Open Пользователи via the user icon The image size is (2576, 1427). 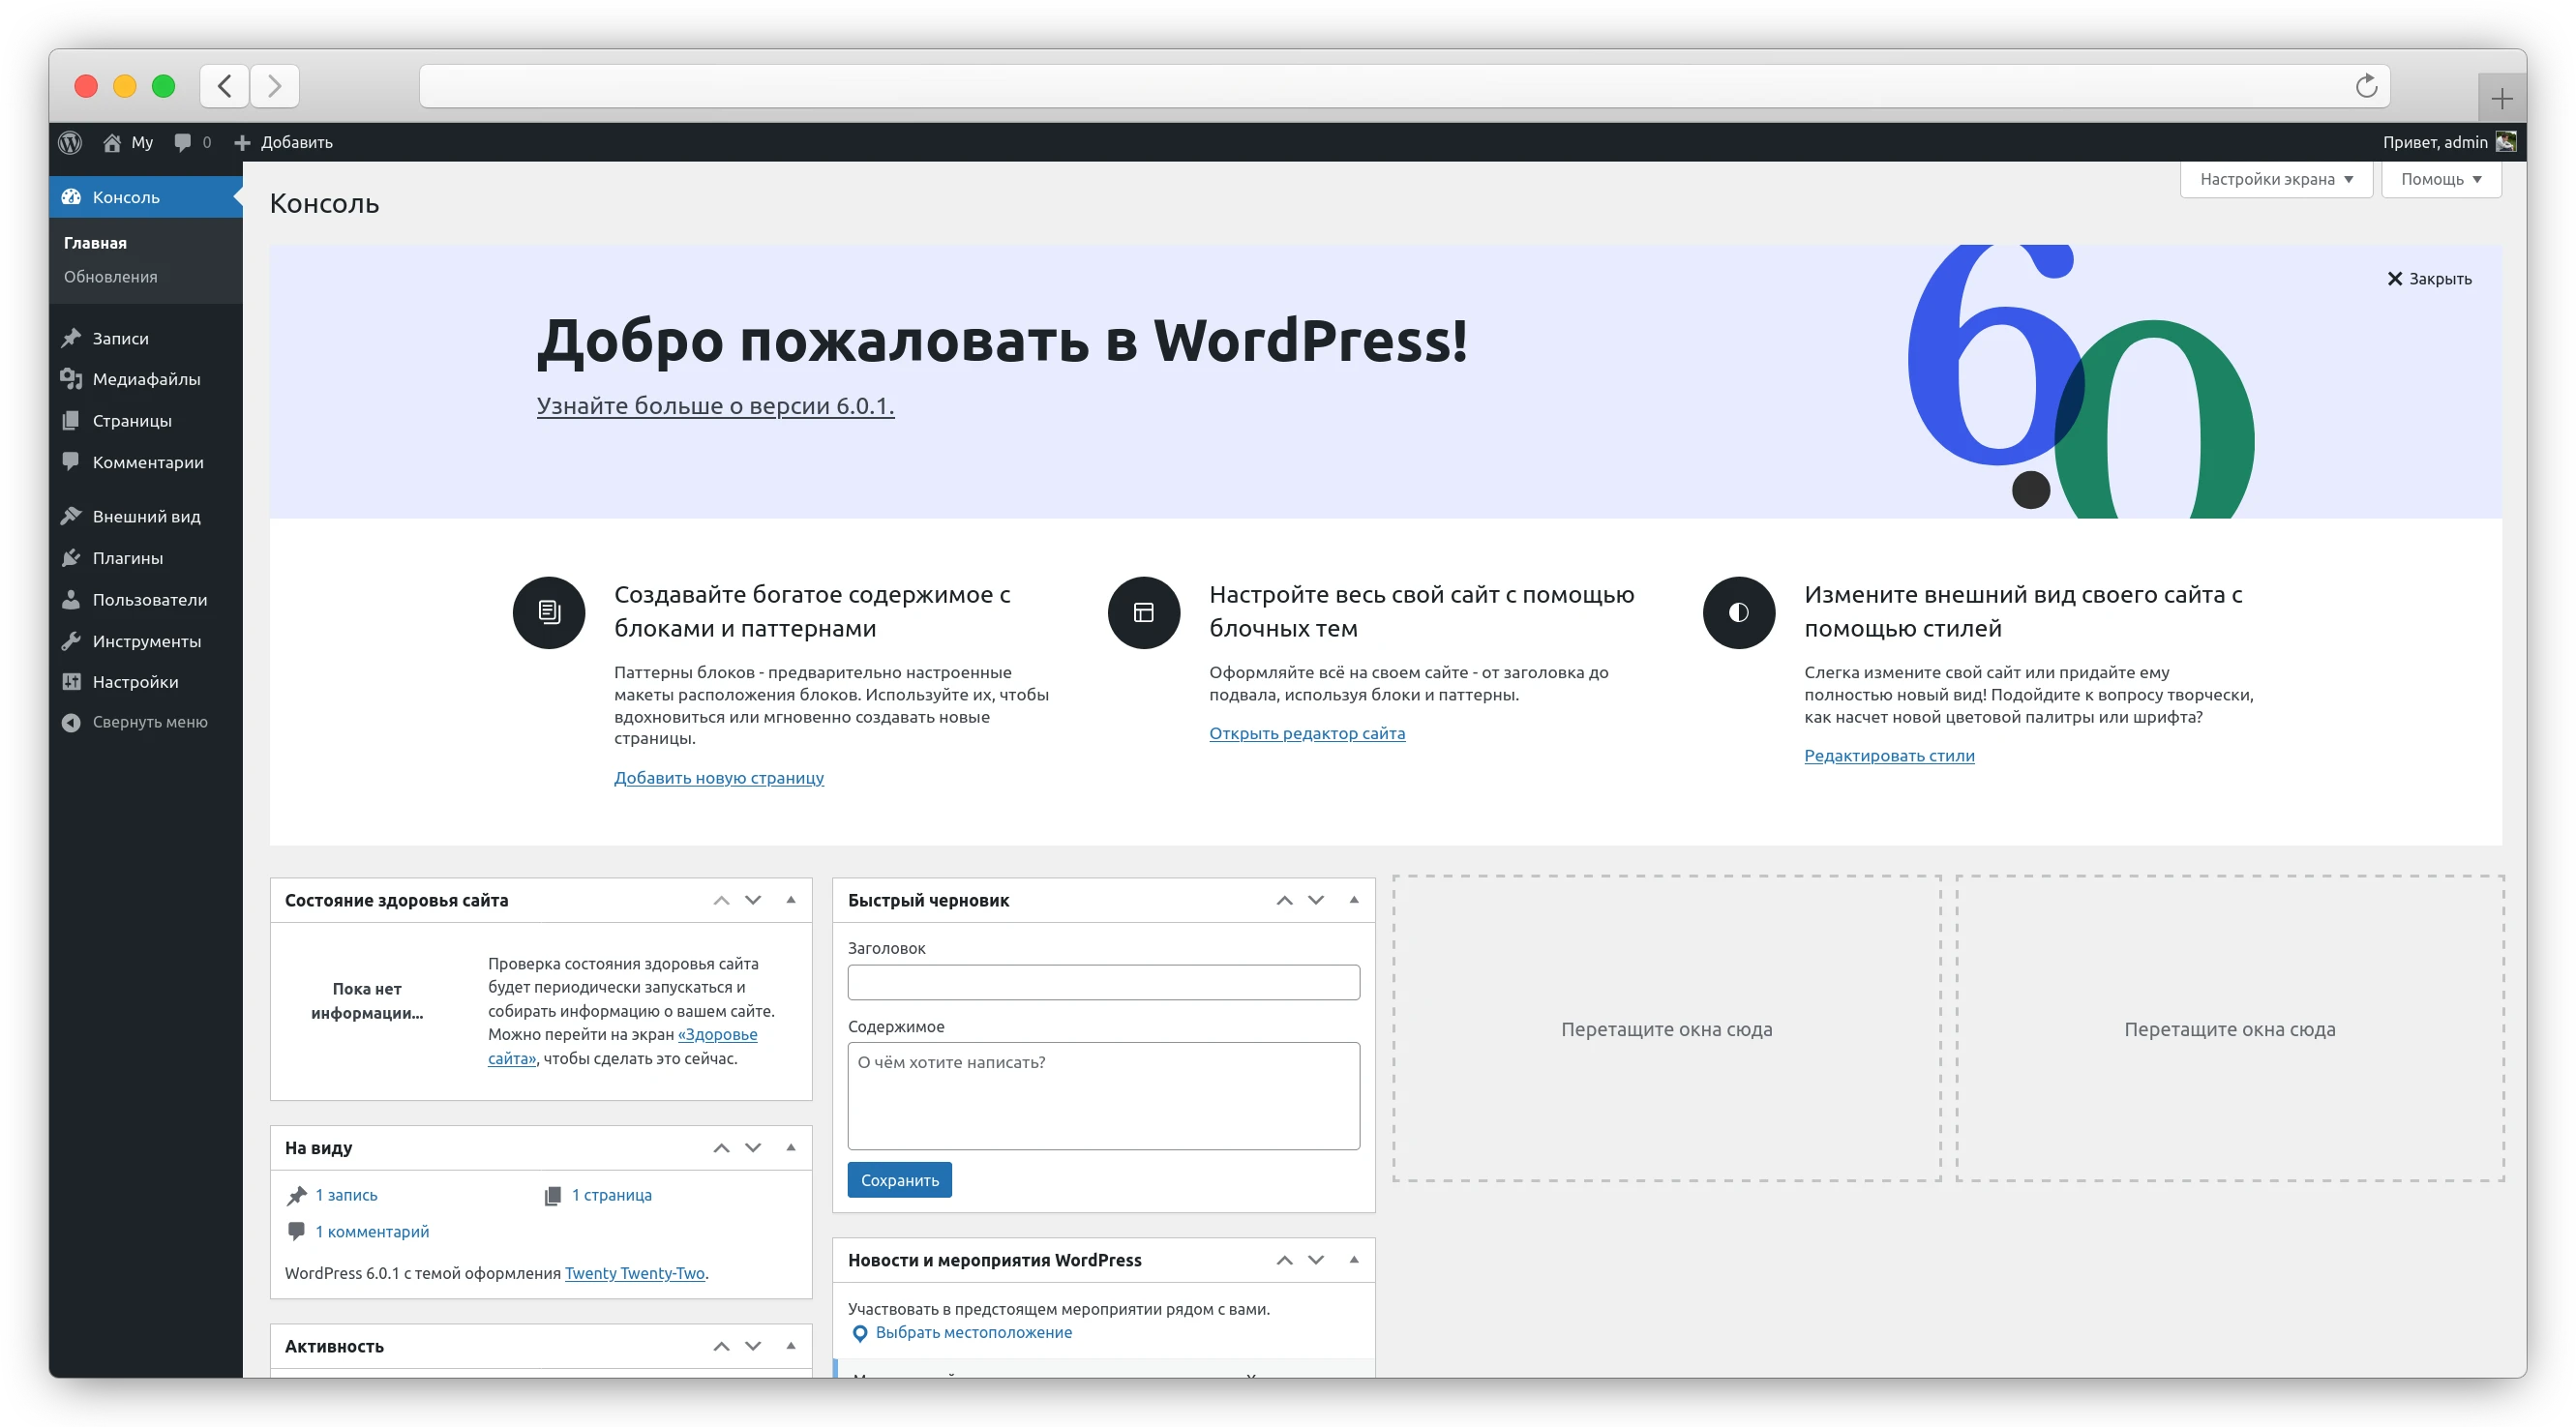(x=71, y=599)
